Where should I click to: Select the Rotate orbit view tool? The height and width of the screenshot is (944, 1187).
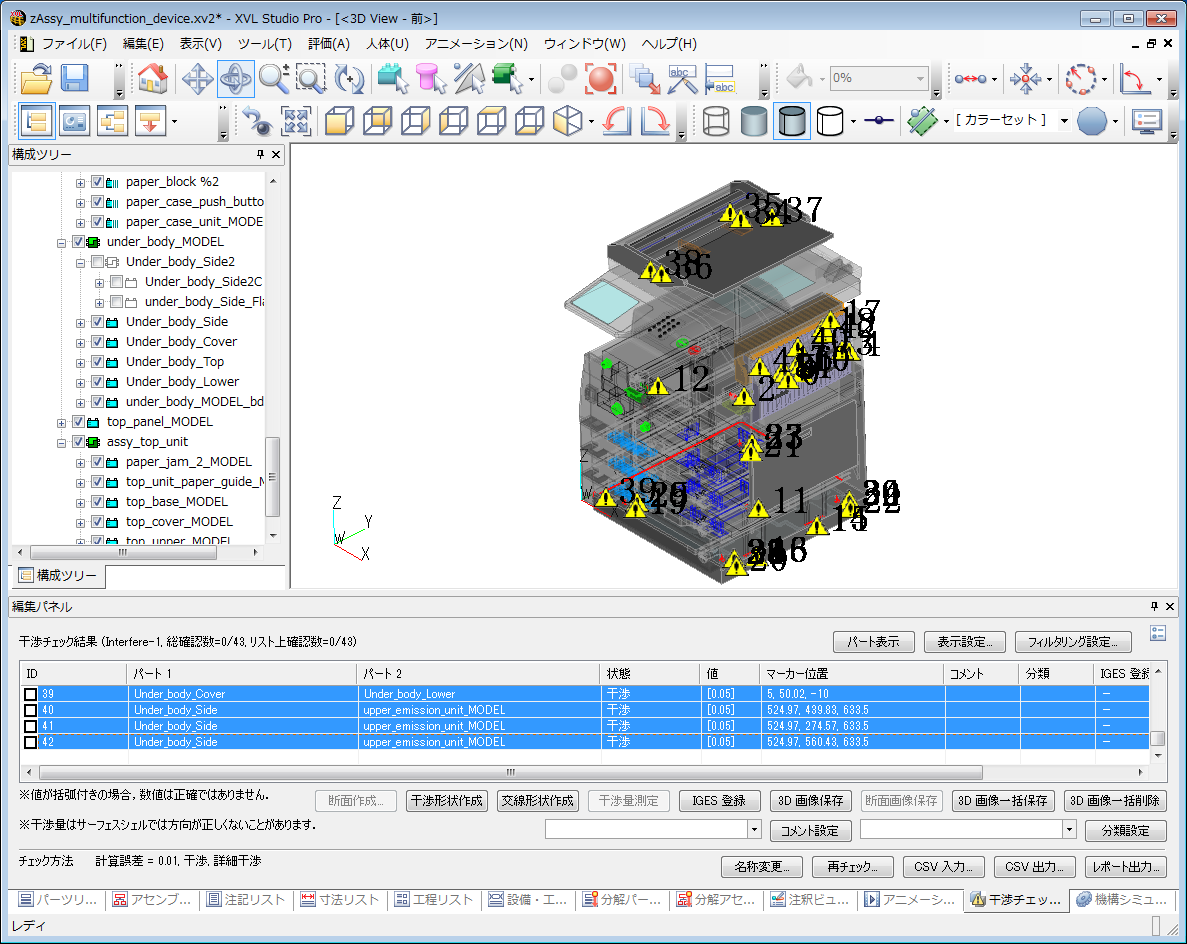coord(235,79)
